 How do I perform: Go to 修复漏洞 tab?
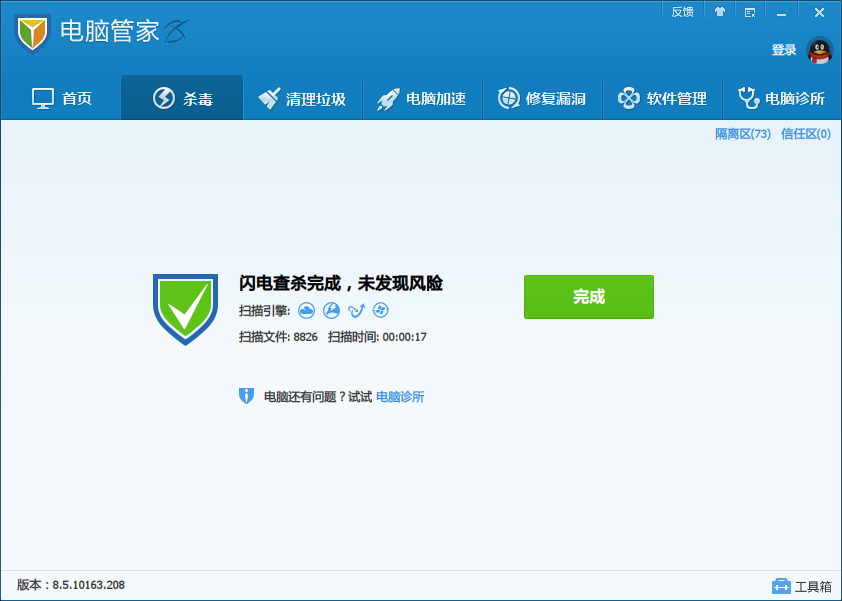(x=542, y=98)
